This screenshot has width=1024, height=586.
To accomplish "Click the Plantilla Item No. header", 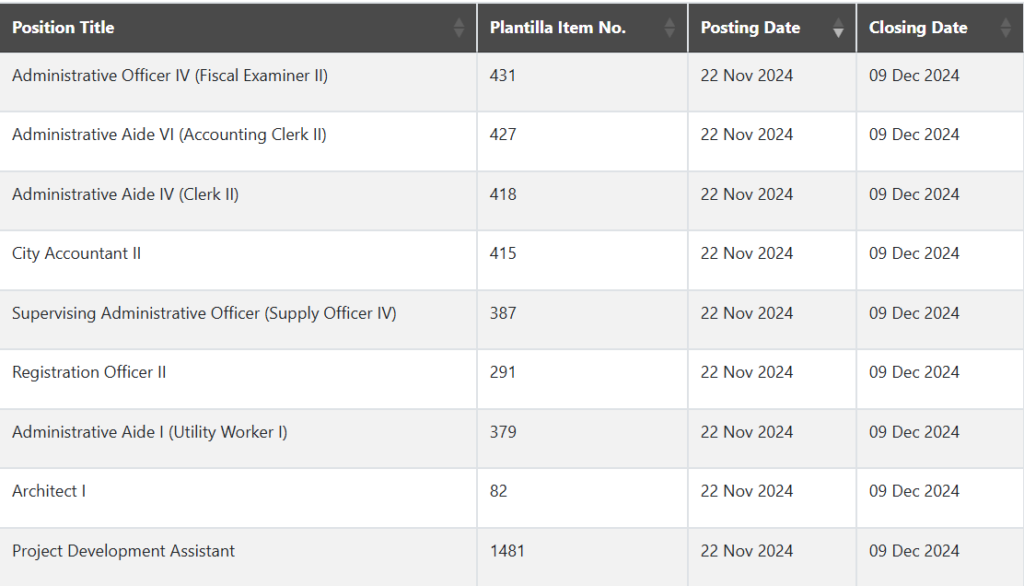I will pos(583,27).
